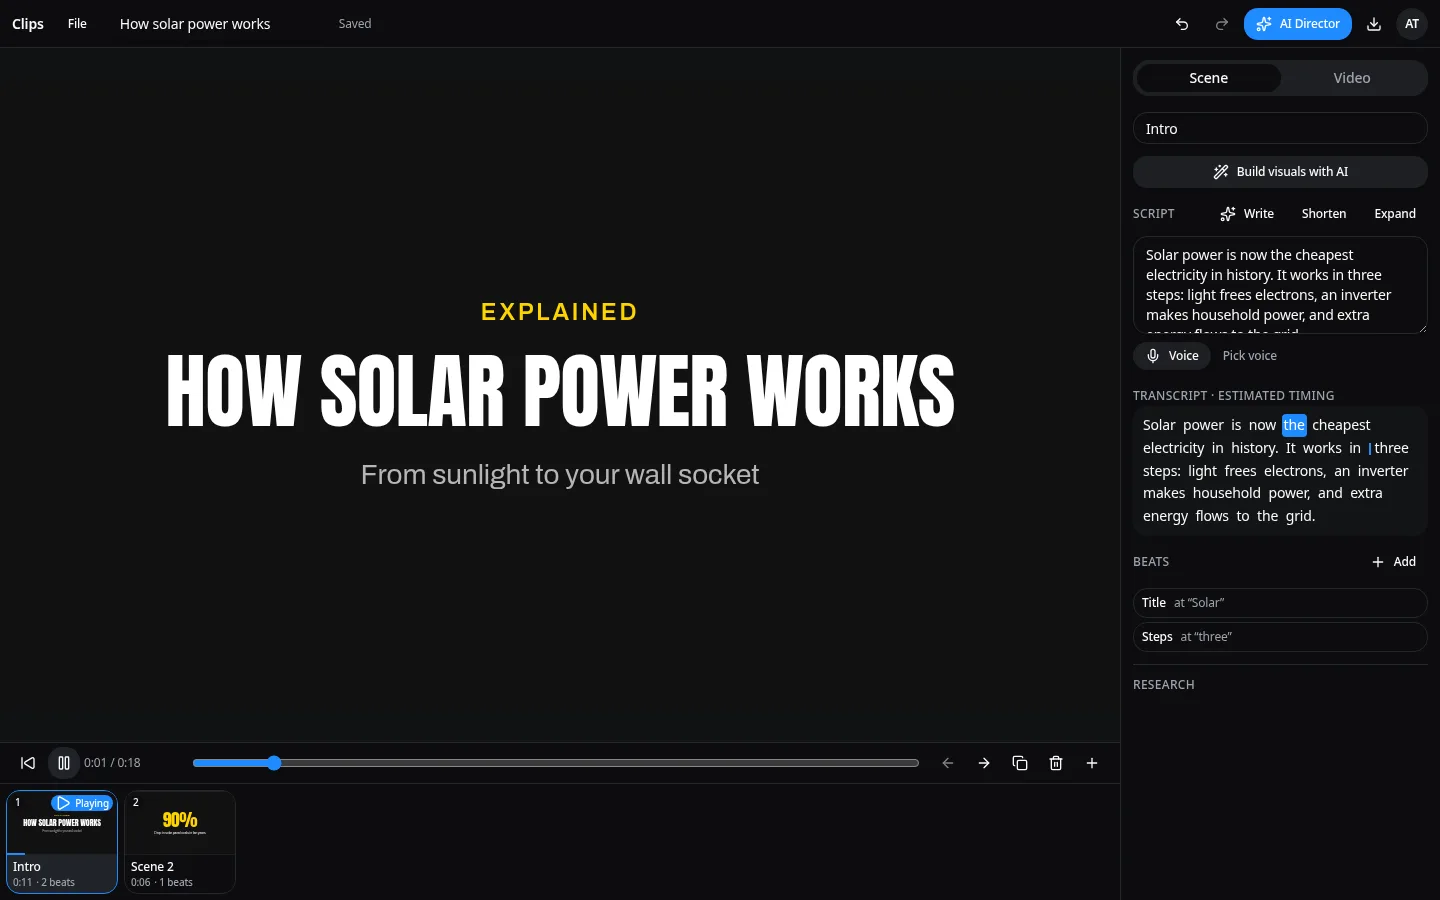Click the word "inverter" in the transcript
Screen dimensions: 1440x900
(x=1383, y=471)
